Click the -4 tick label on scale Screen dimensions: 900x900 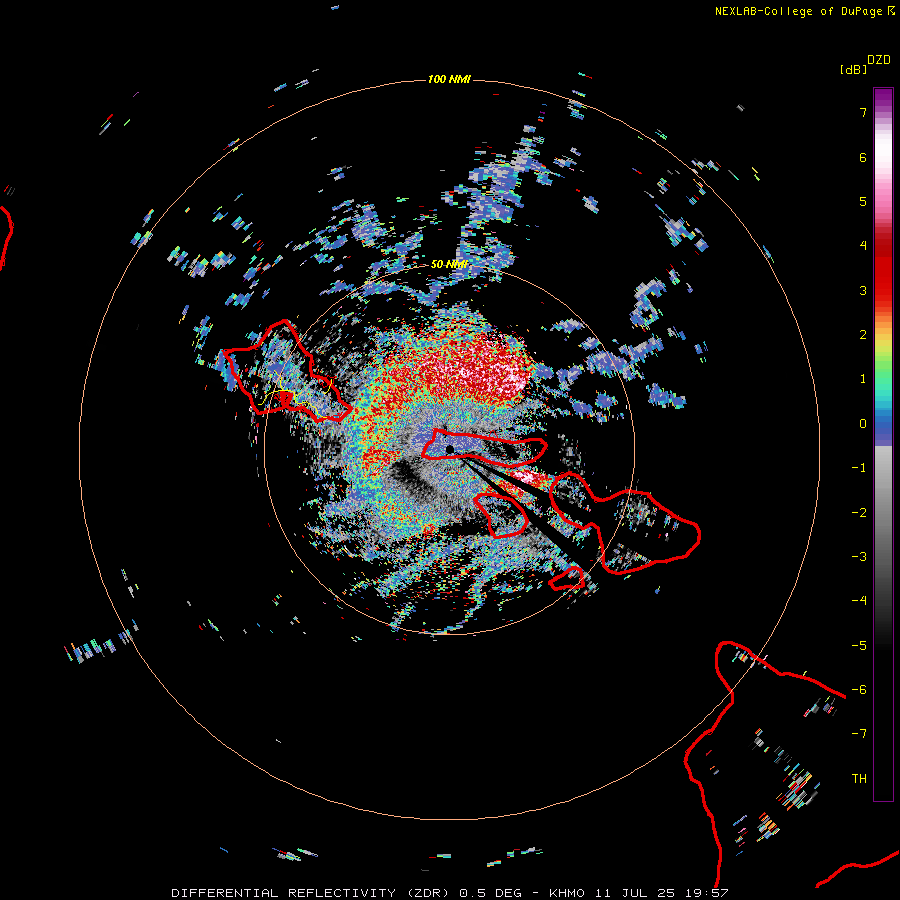[x=859, y=601]
